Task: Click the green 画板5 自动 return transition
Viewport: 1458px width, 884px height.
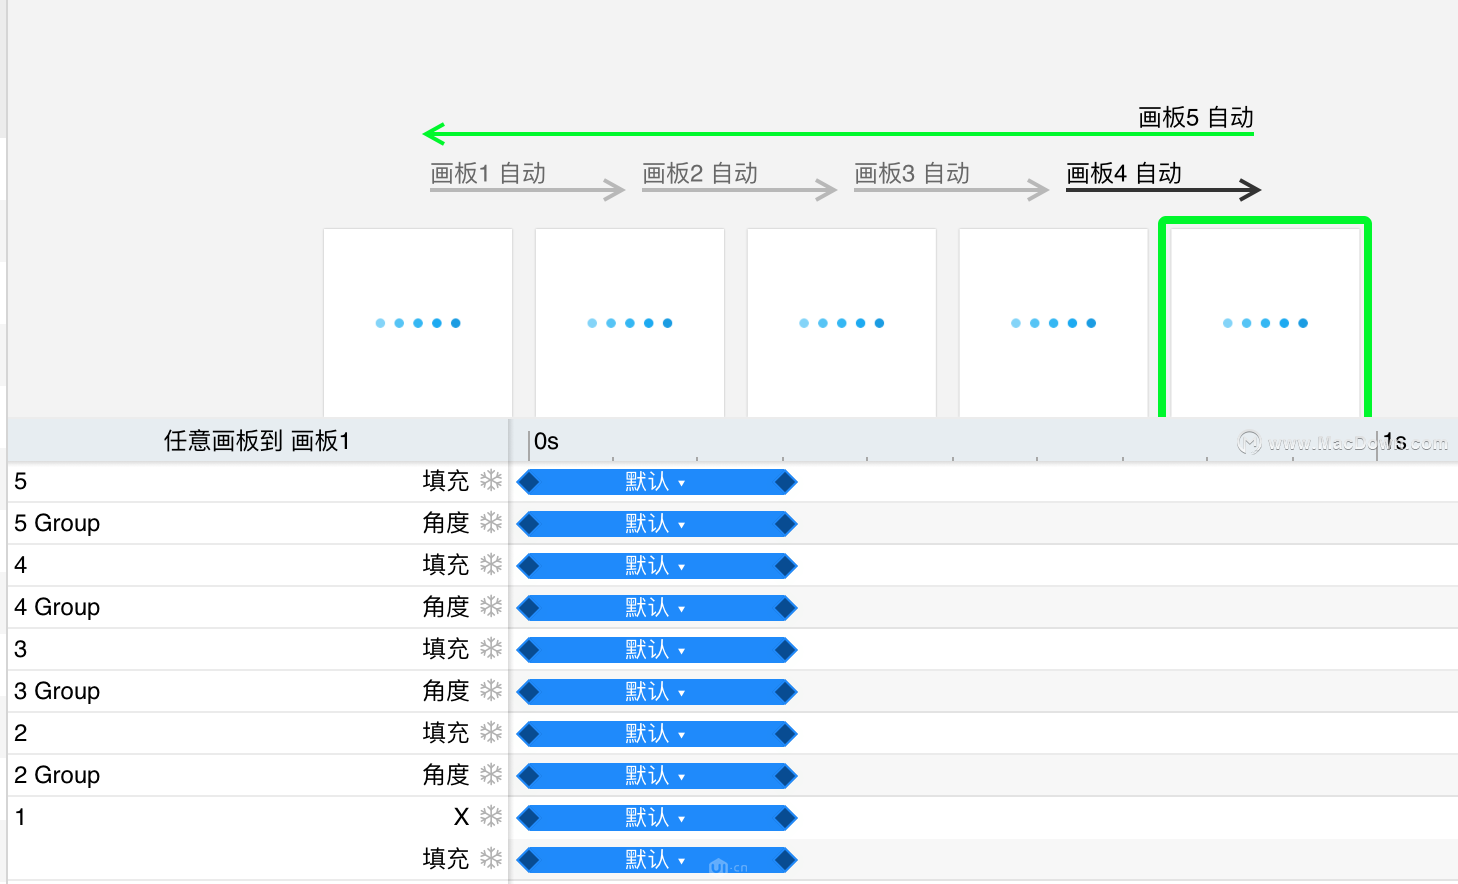Action: (1196, 118)
